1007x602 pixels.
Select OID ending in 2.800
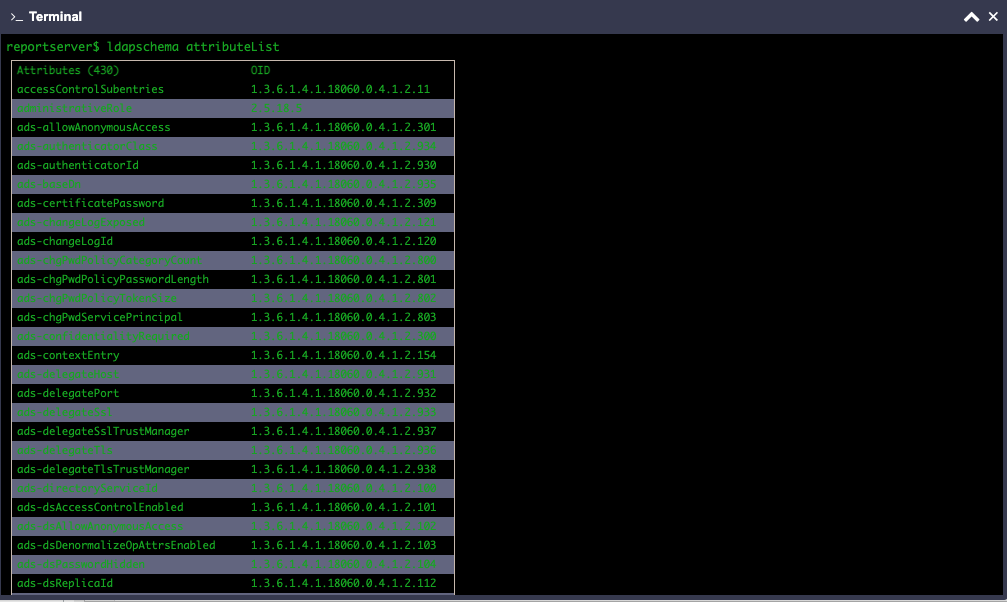[x=344, y=260]
